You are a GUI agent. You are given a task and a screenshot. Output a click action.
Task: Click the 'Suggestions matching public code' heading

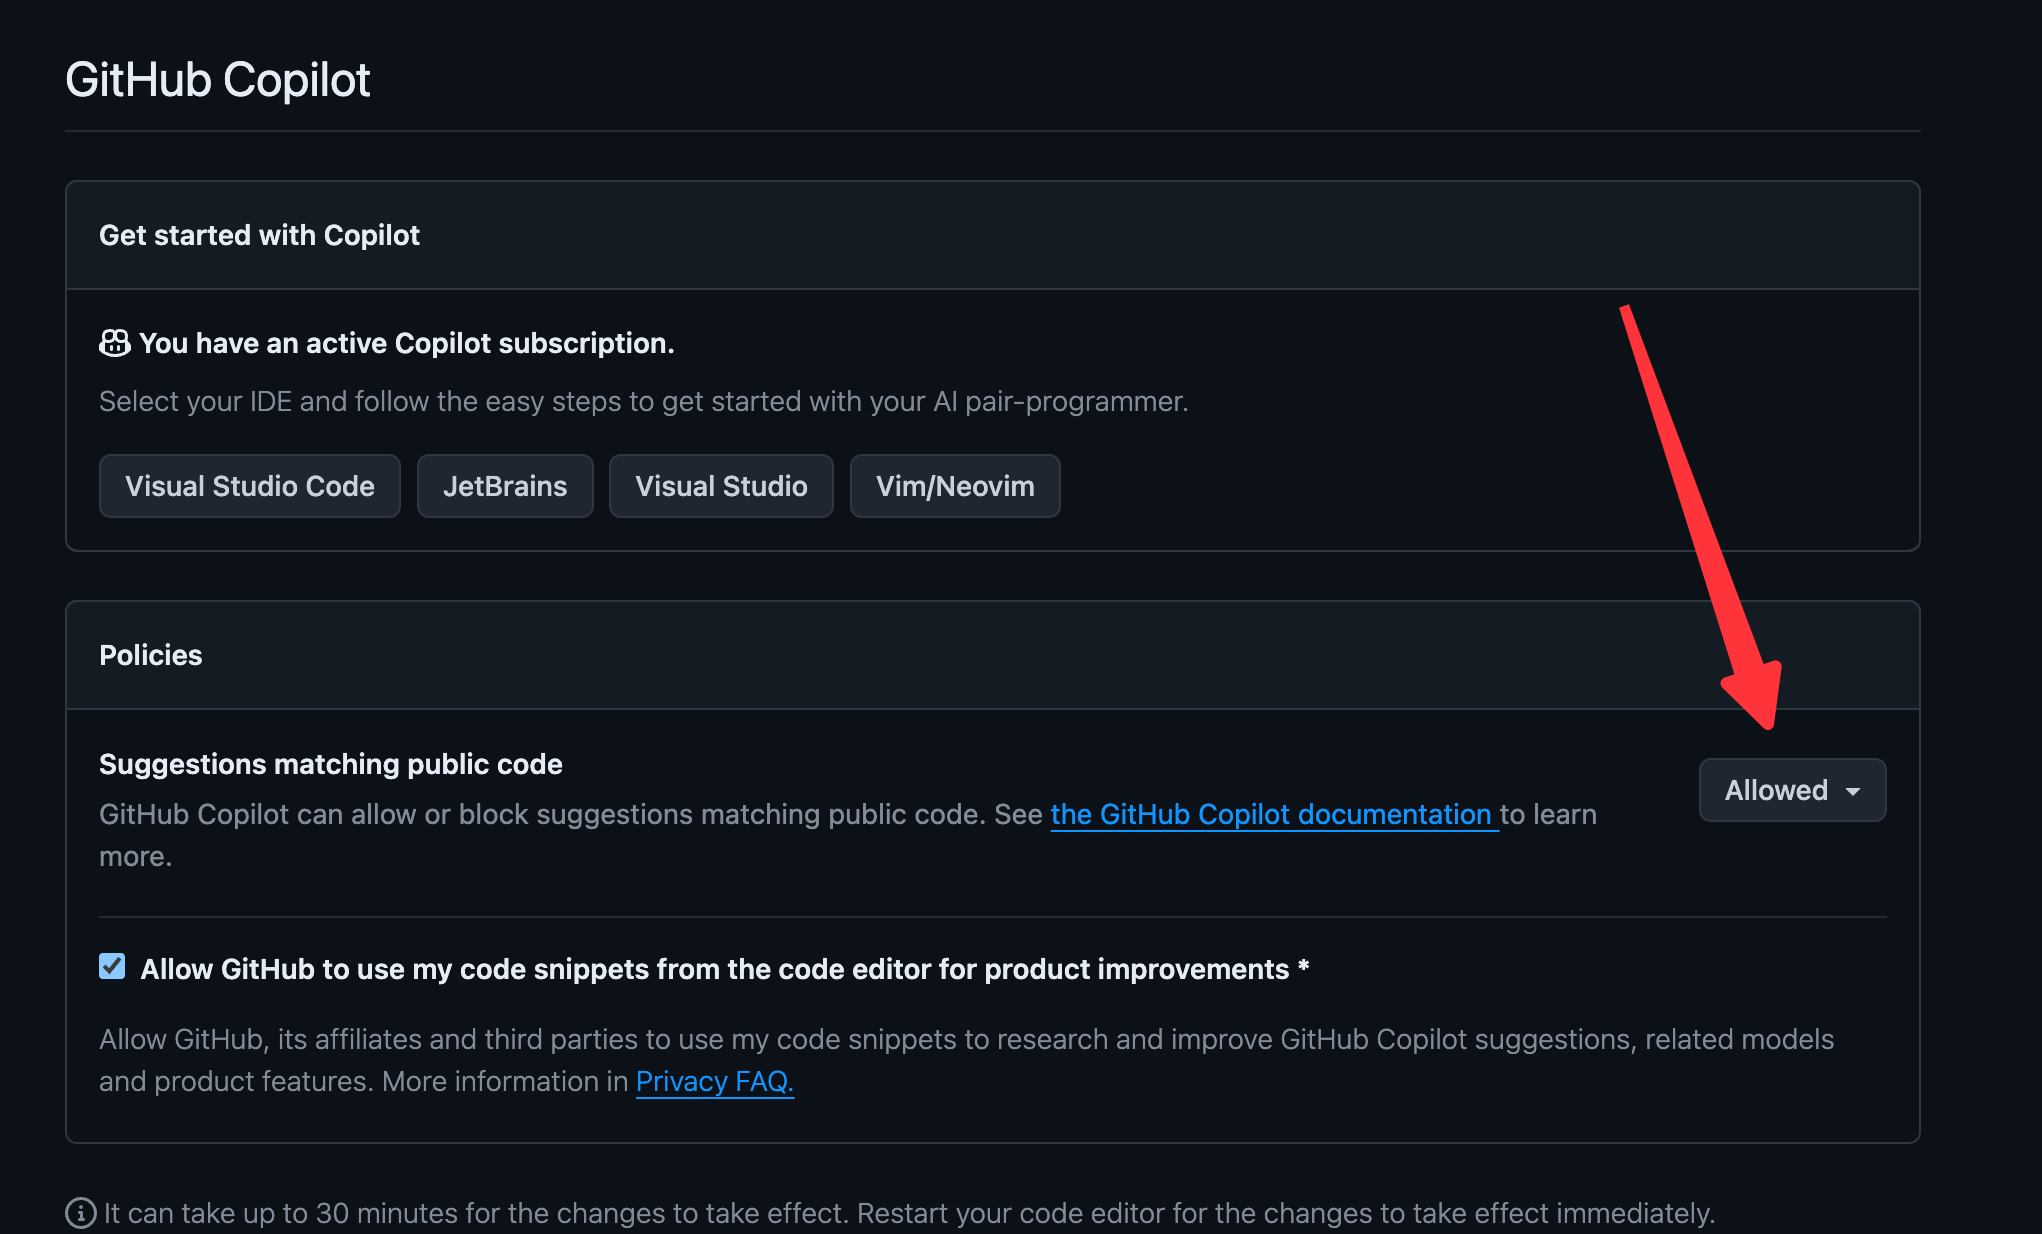[331, 764]
